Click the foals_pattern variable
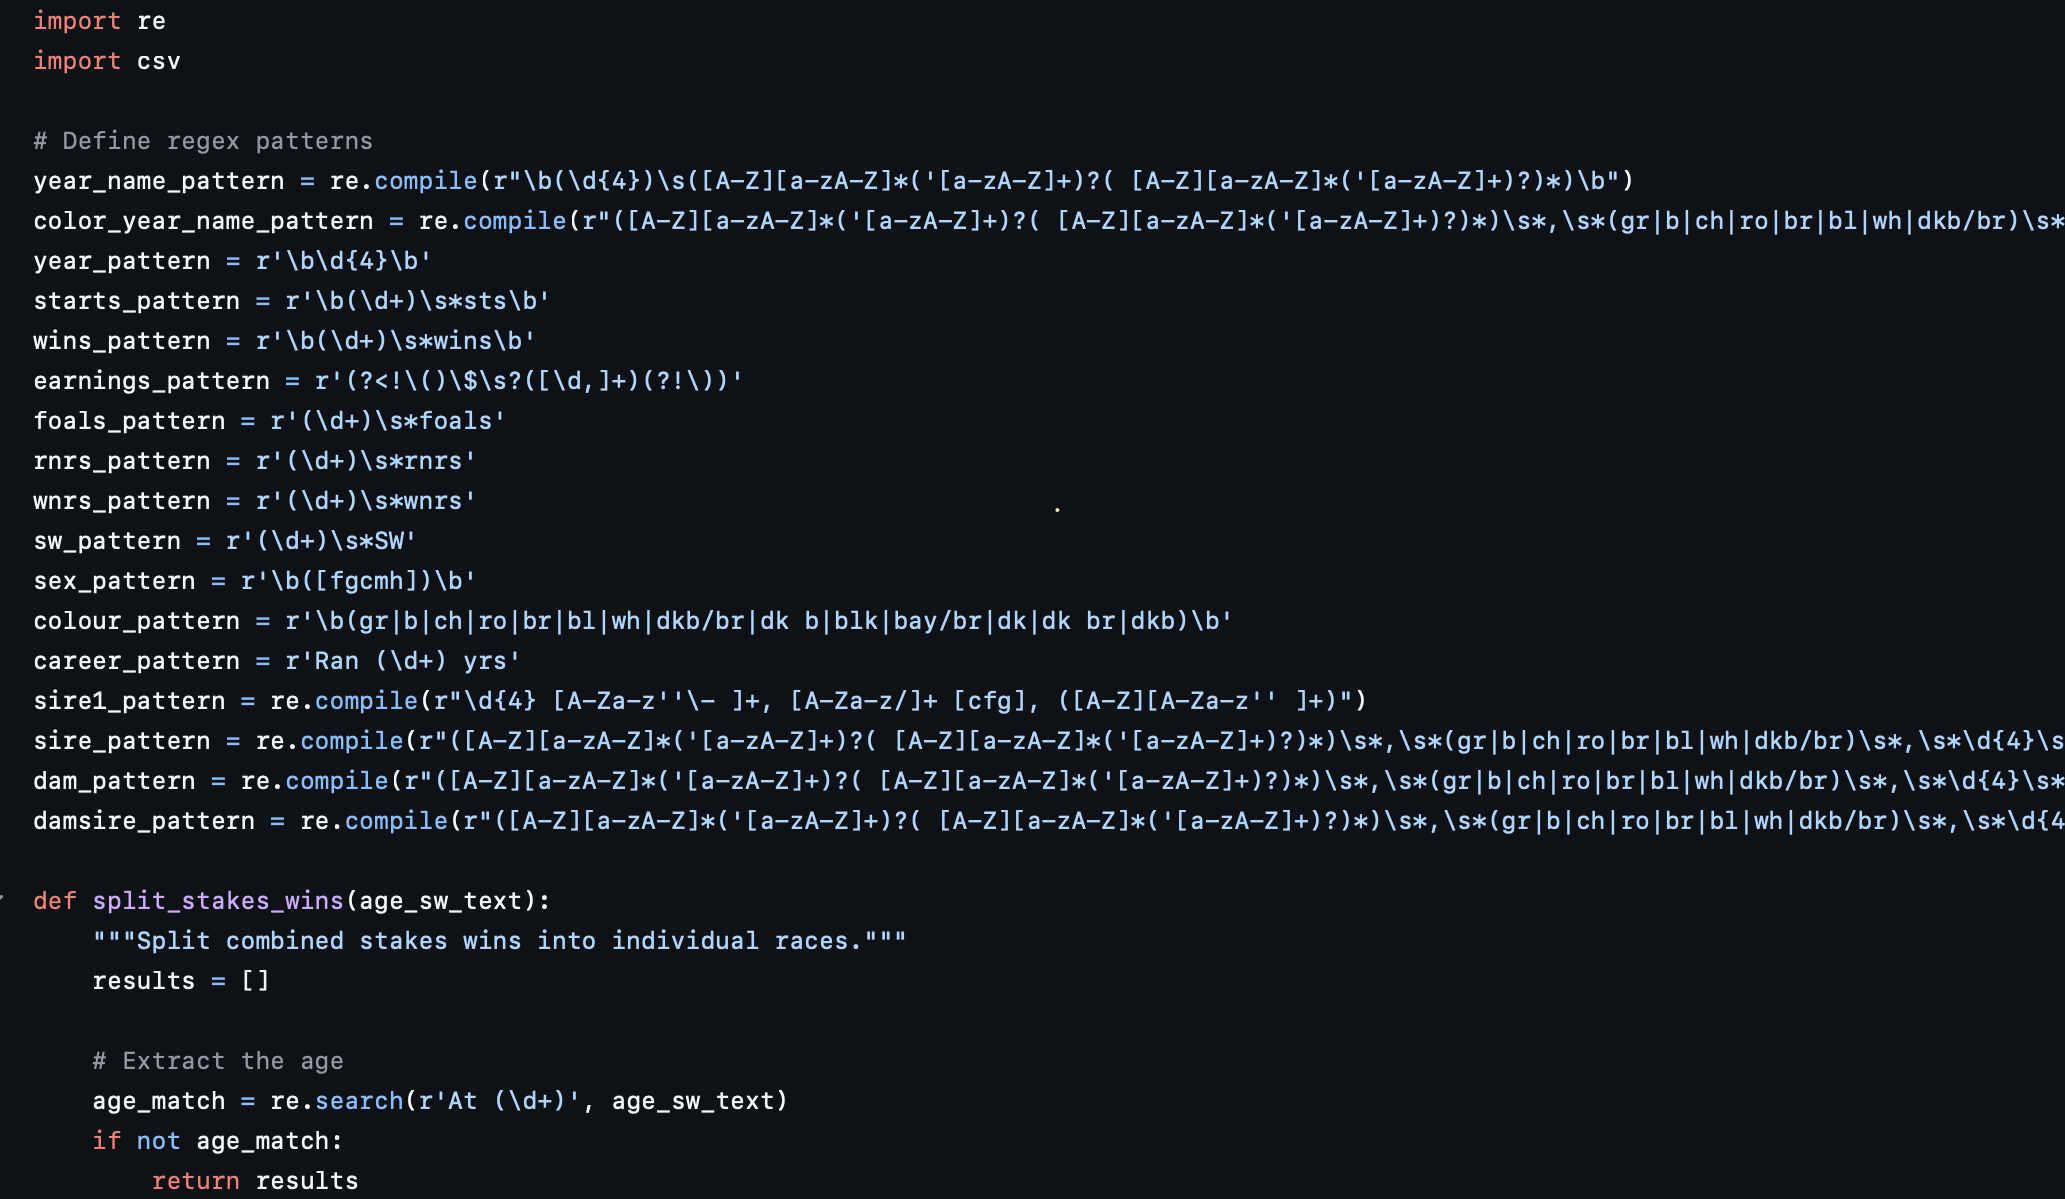Viewport: 2065px width, 1199px height. (129, 421)
